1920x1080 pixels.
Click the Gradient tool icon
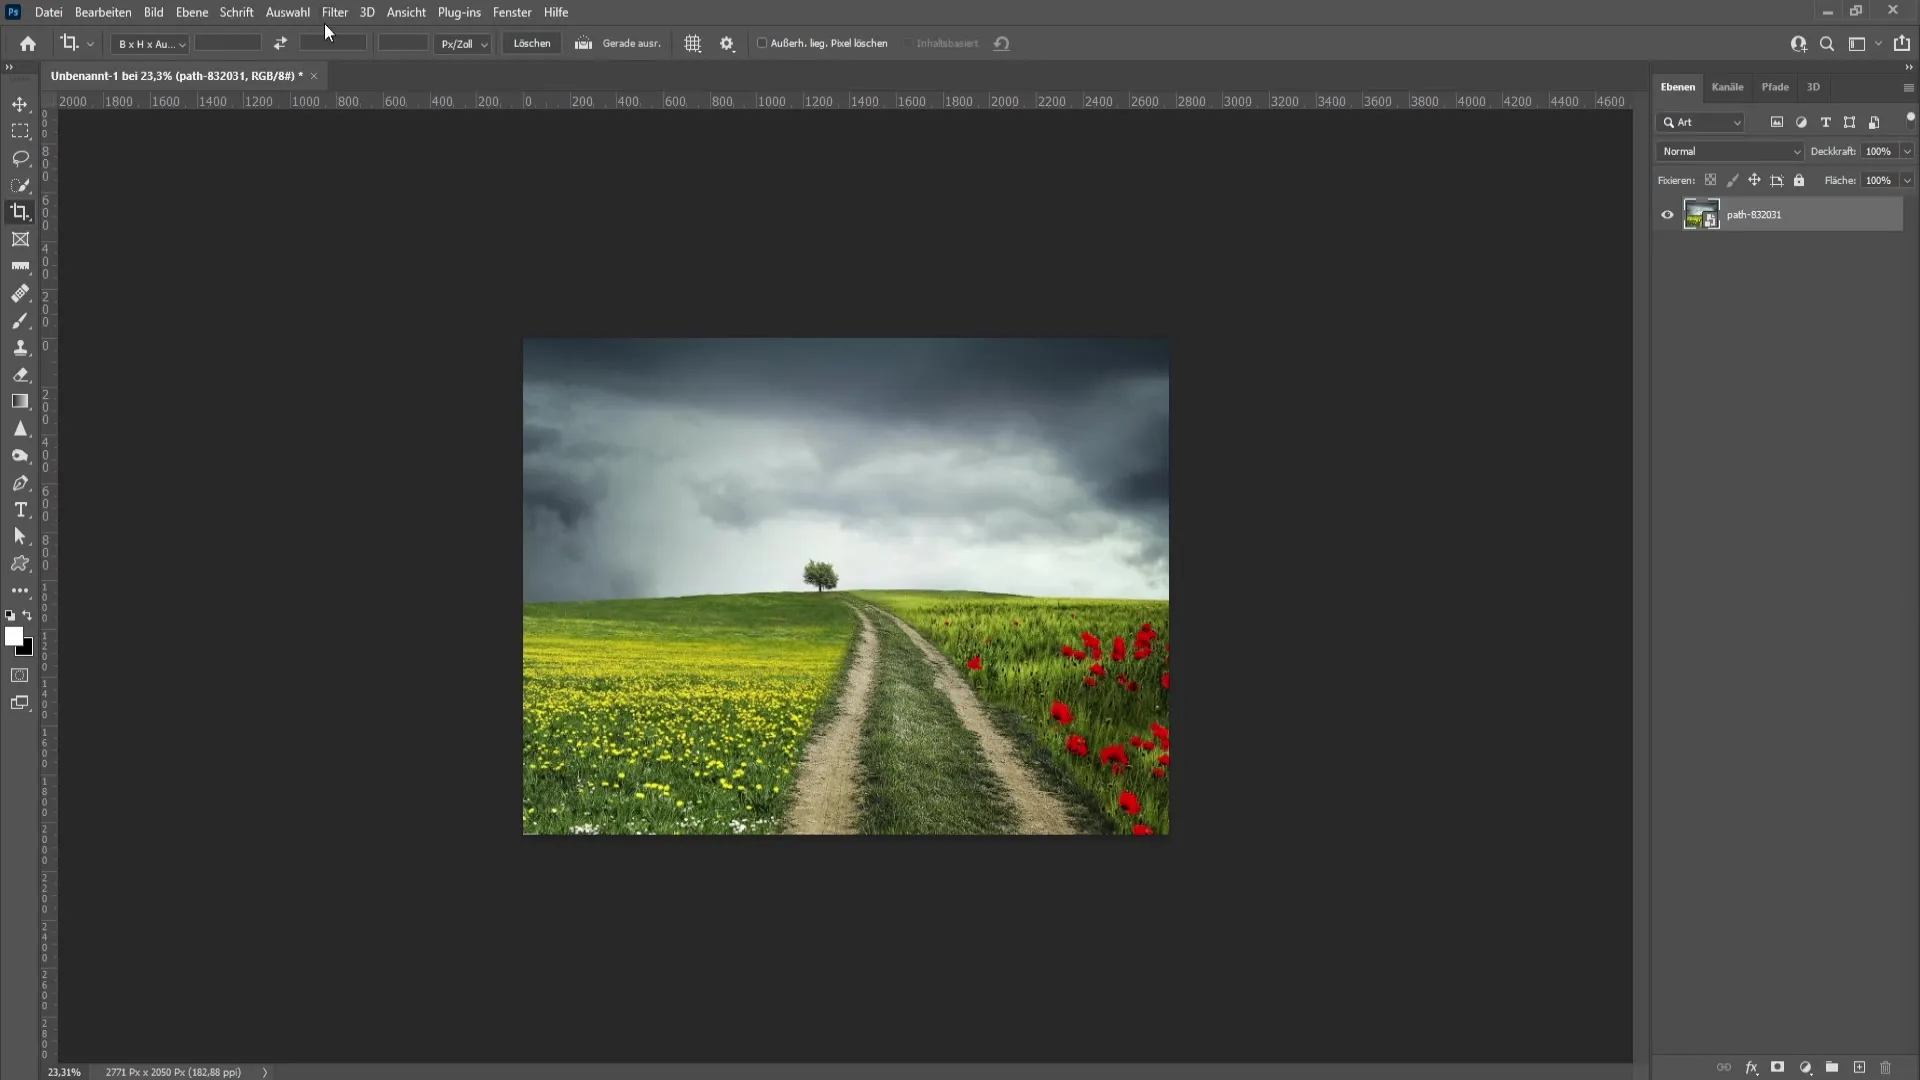coord(20,401)
